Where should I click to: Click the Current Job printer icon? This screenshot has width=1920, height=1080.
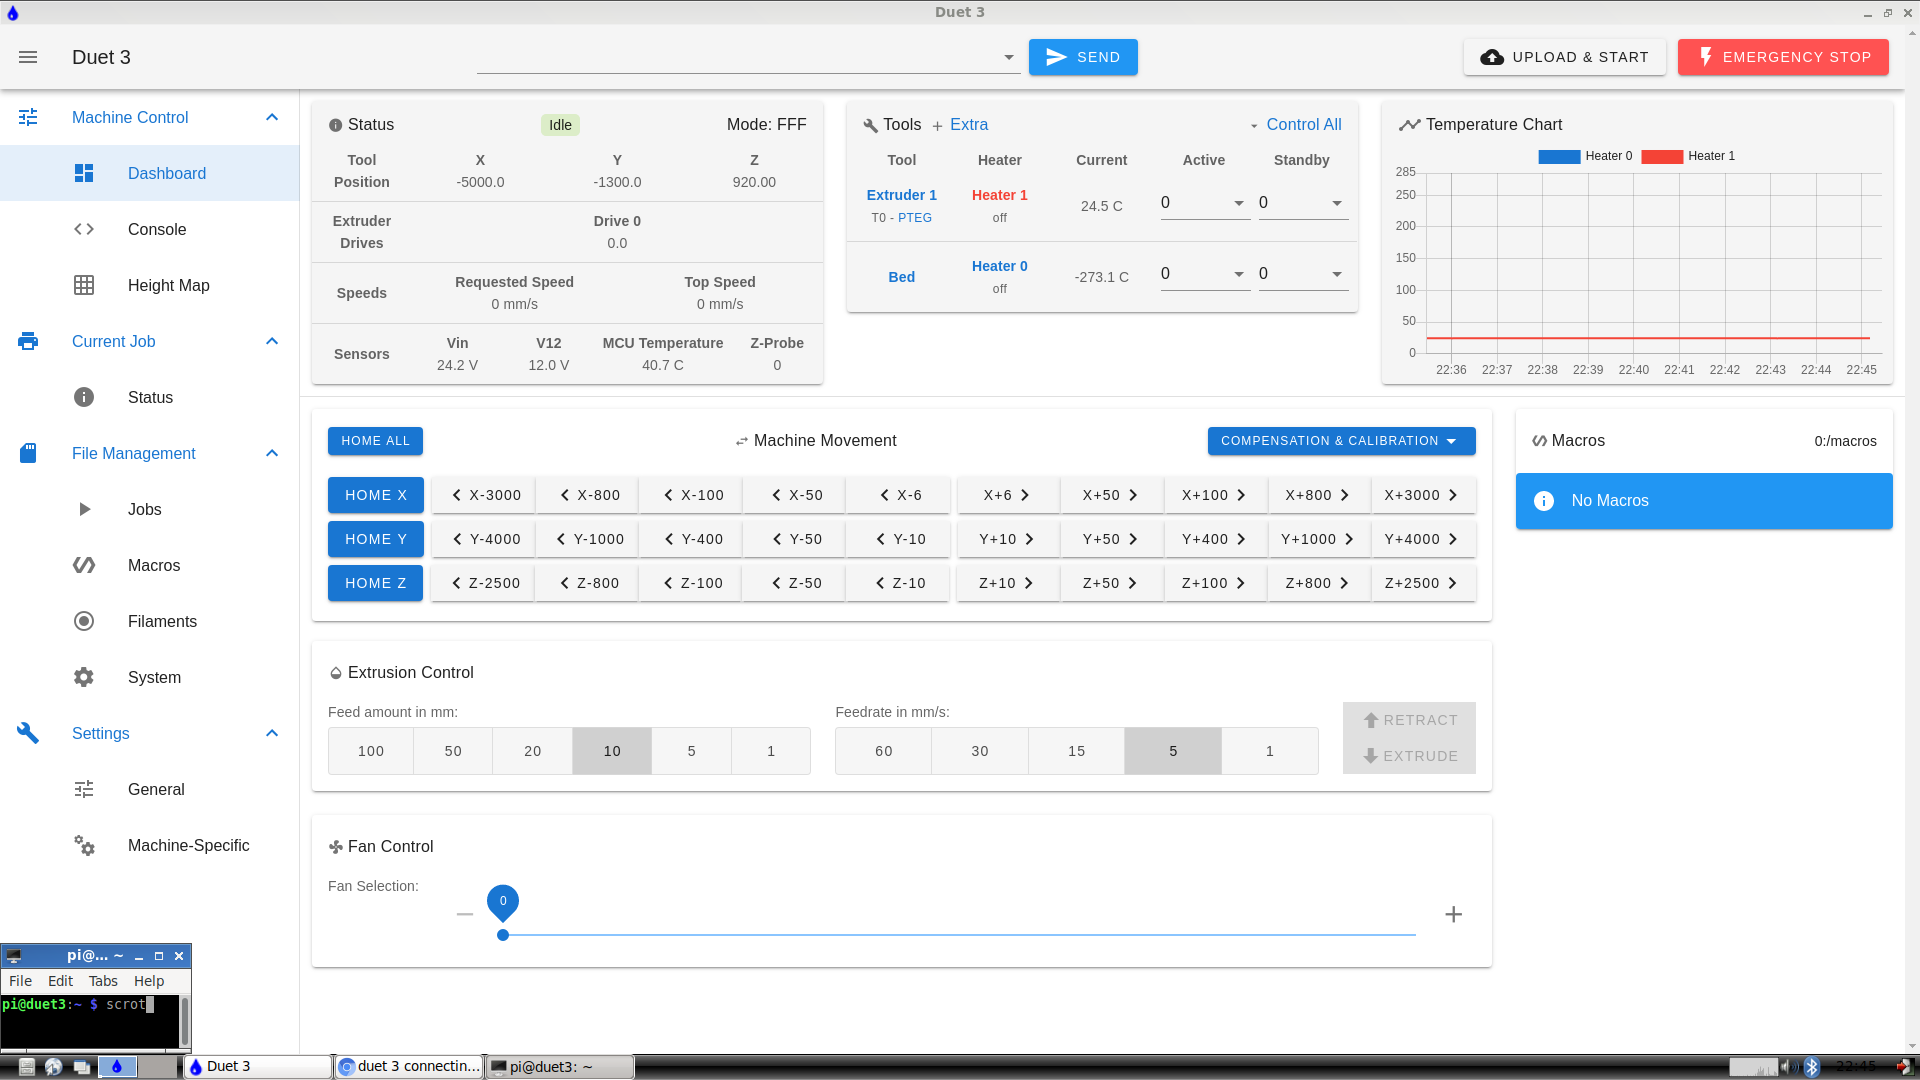(28, 341)
